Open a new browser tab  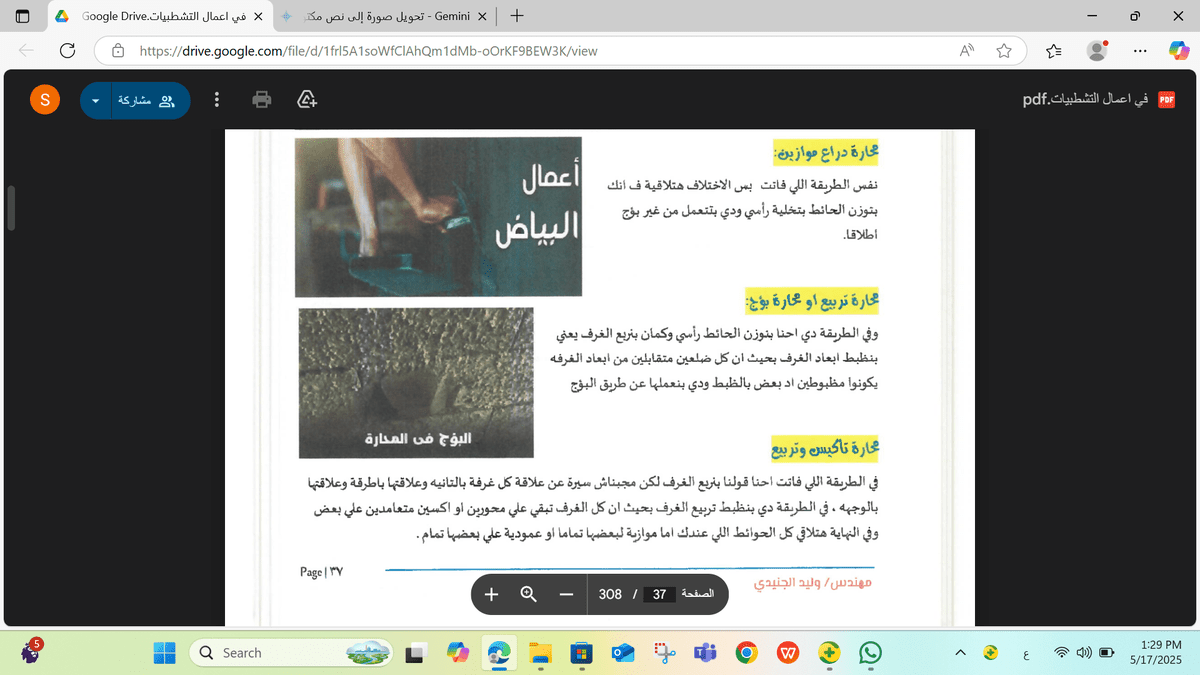[516, 17]
